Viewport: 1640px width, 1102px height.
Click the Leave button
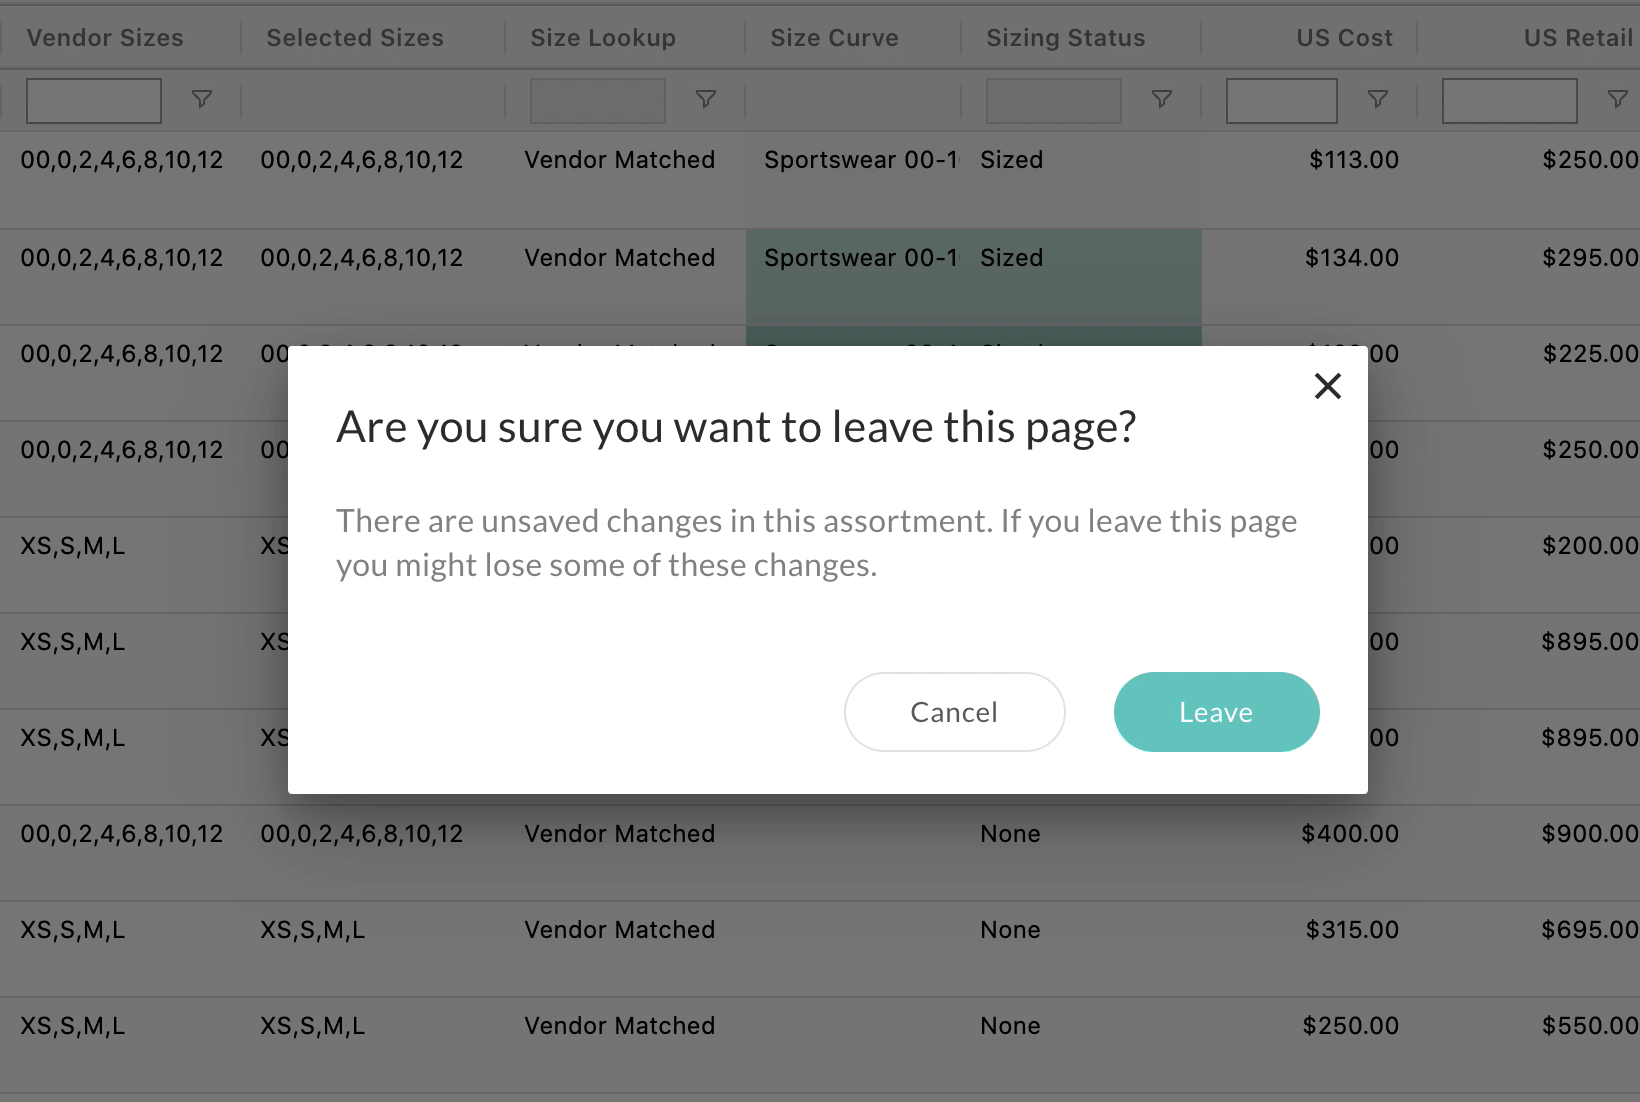tap(1216, 712)
